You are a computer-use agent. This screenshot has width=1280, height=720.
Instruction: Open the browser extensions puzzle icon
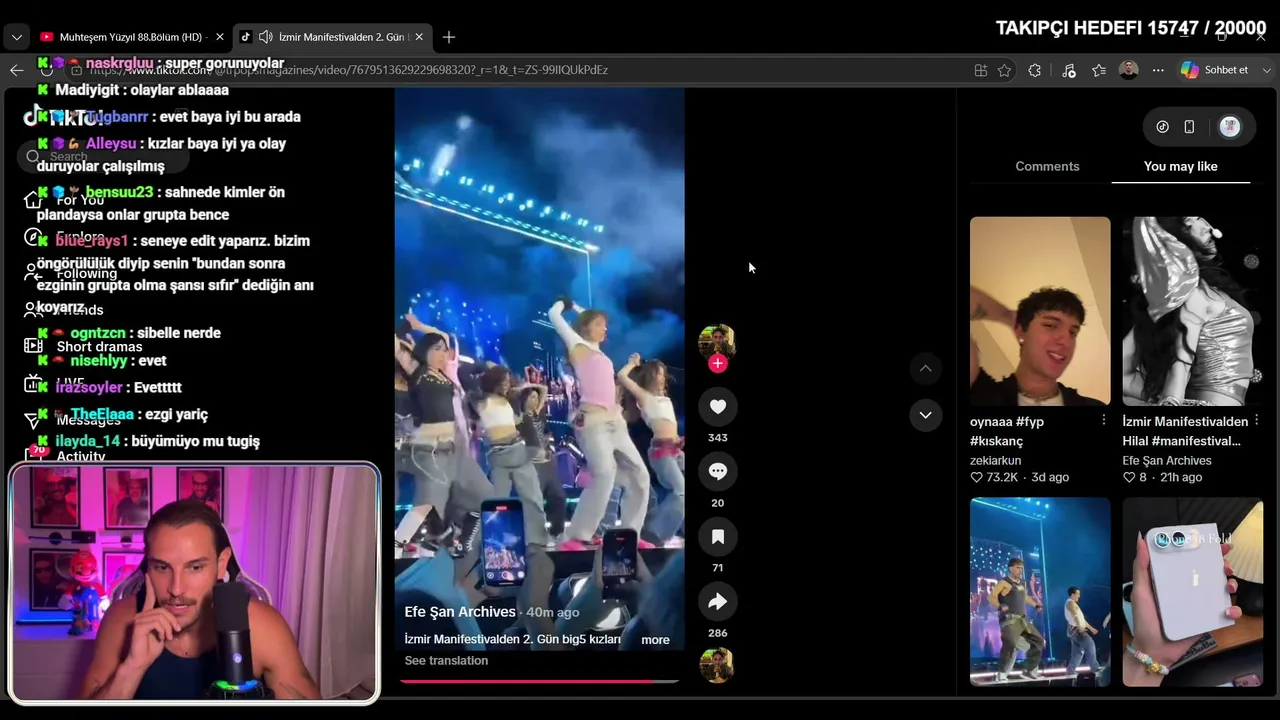[x=1035, y=70]
